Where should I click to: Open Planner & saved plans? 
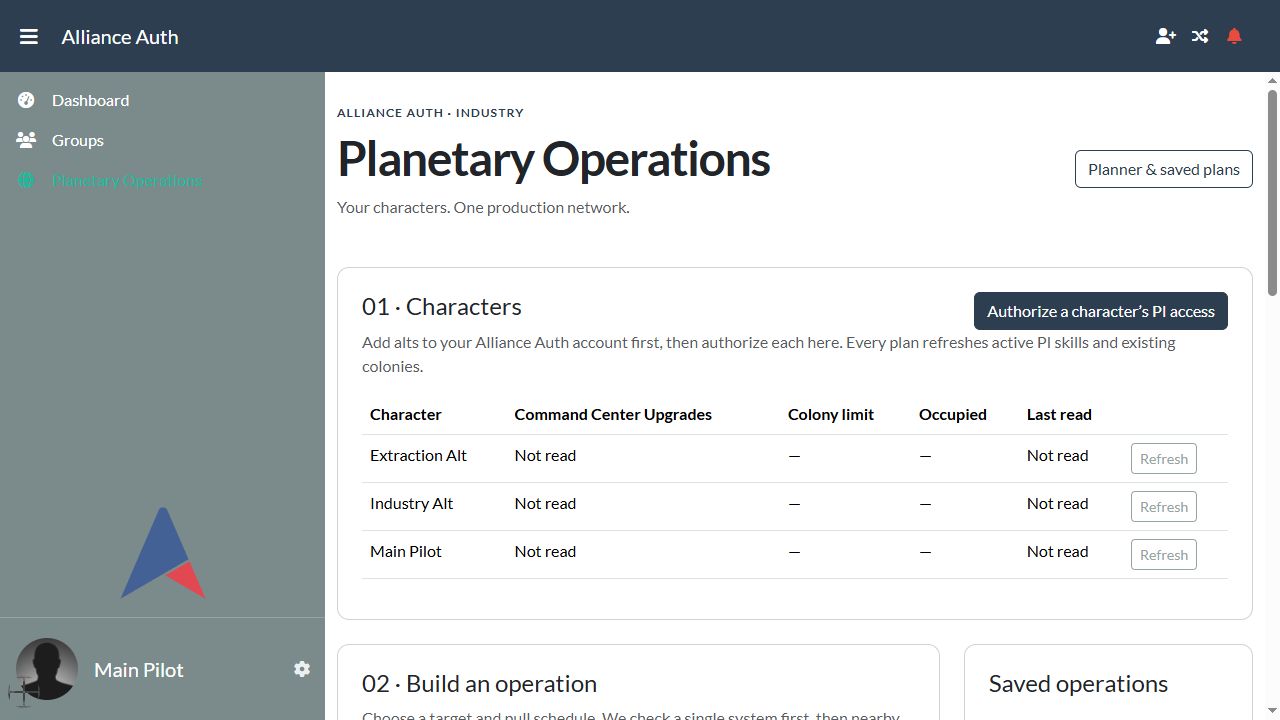(1164, 169)
